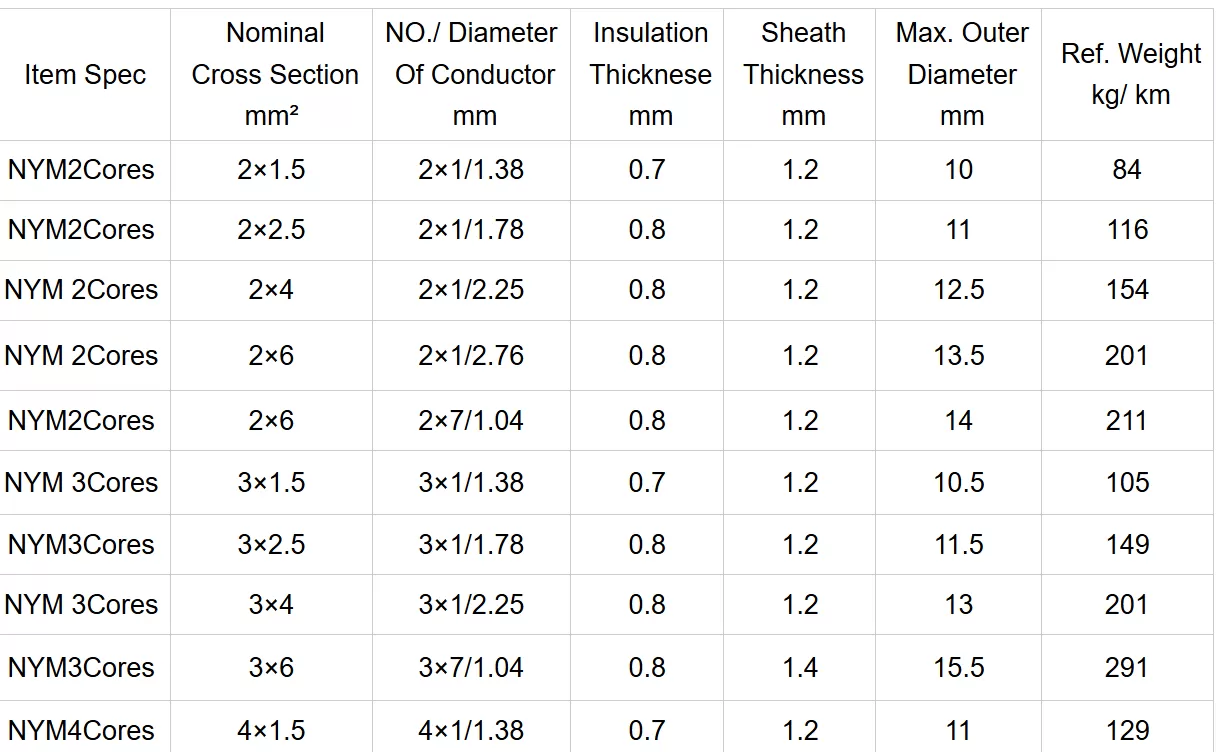Select the 2×7/1.04 conductor cell
This screenshot has height=752, width=1221.
(x=471, y=421)
